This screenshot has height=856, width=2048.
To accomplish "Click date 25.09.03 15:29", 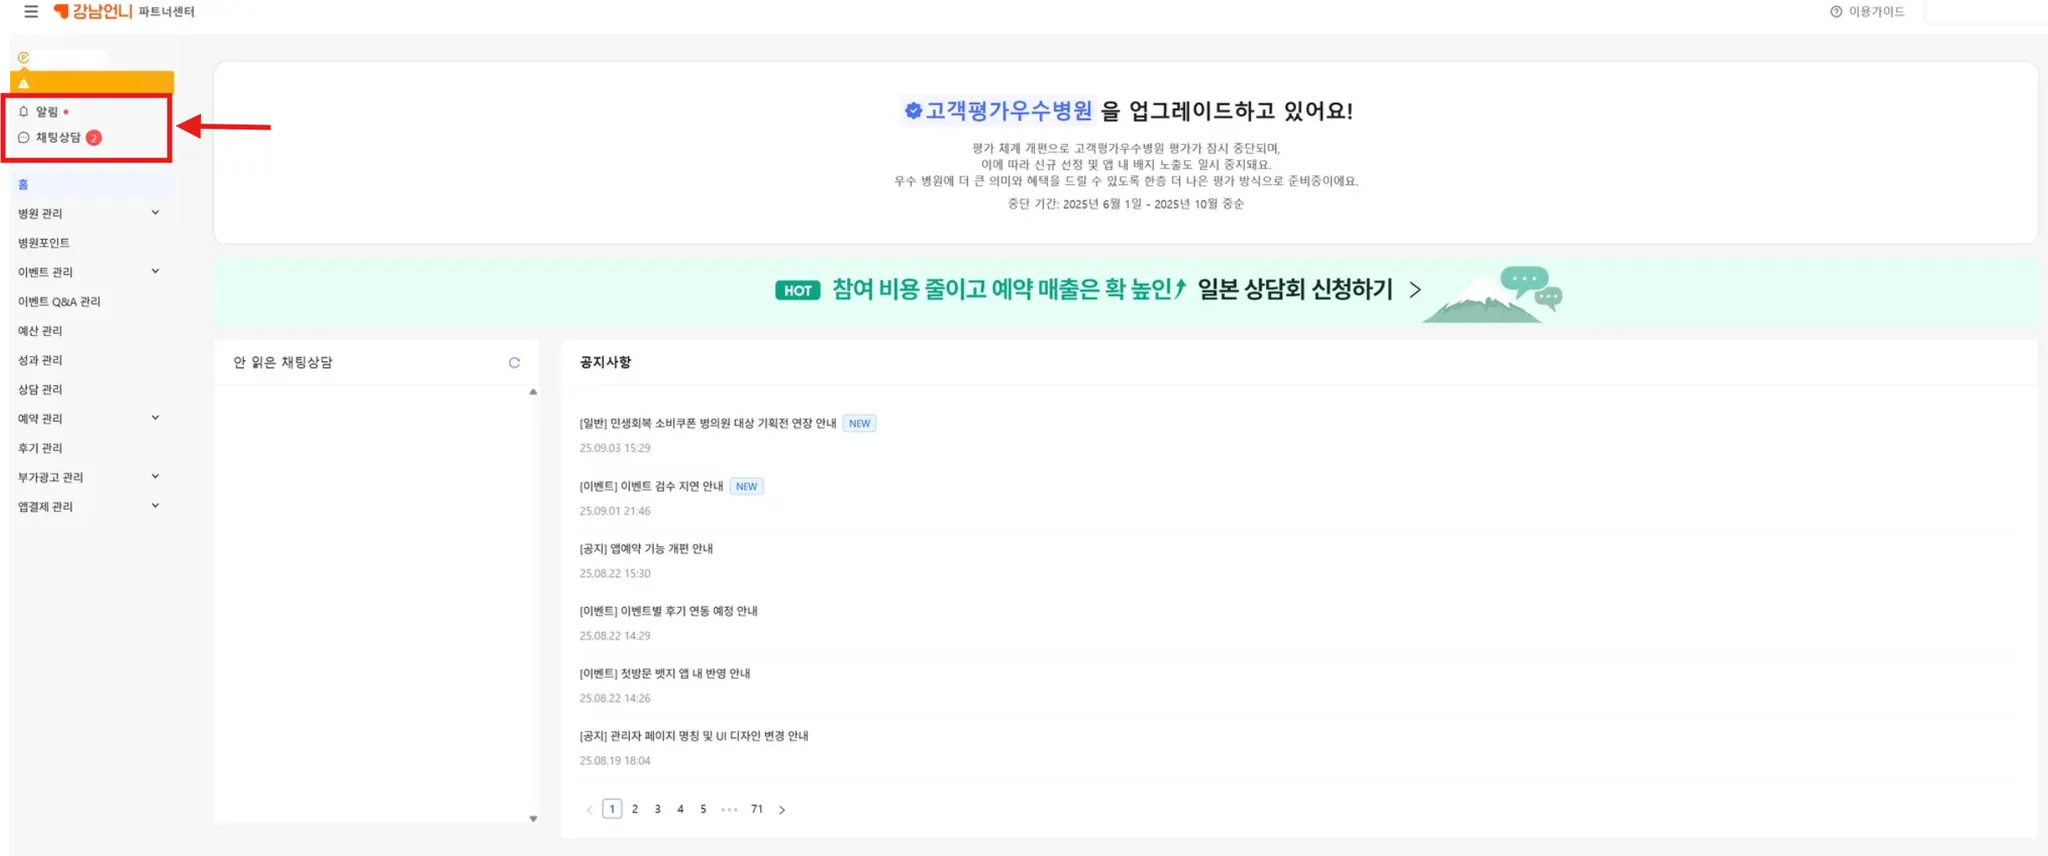I will pyautogui.click(x=615, y=448).
